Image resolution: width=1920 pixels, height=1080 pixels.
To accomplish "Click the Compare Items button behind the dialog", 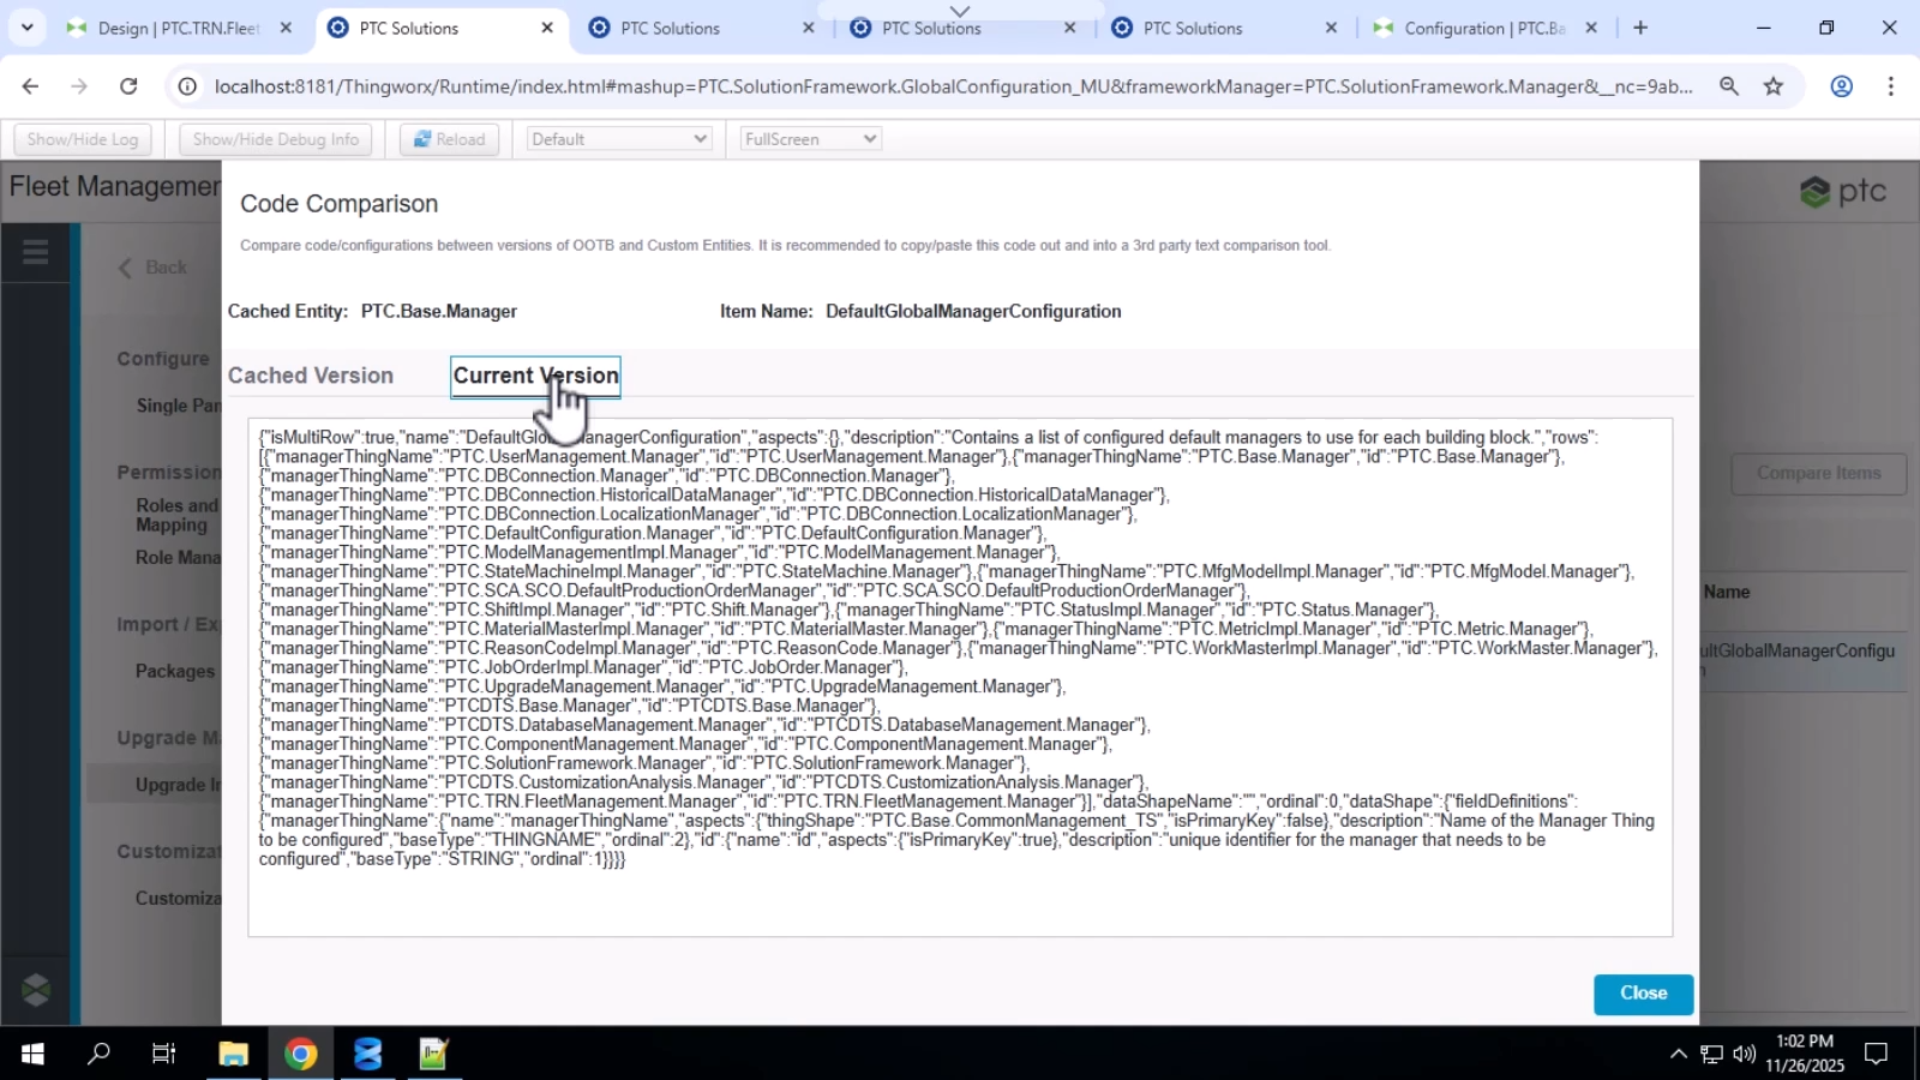I will (1818, 473).
